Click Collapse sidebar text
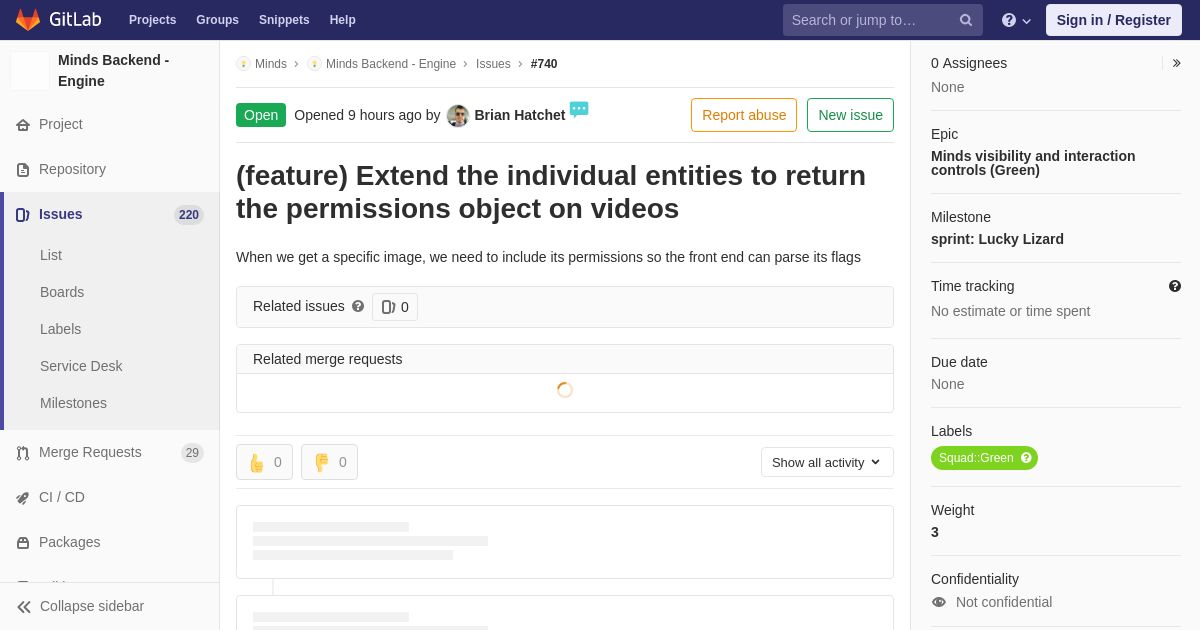This screenshot has height=630, width=1200. 92,606
